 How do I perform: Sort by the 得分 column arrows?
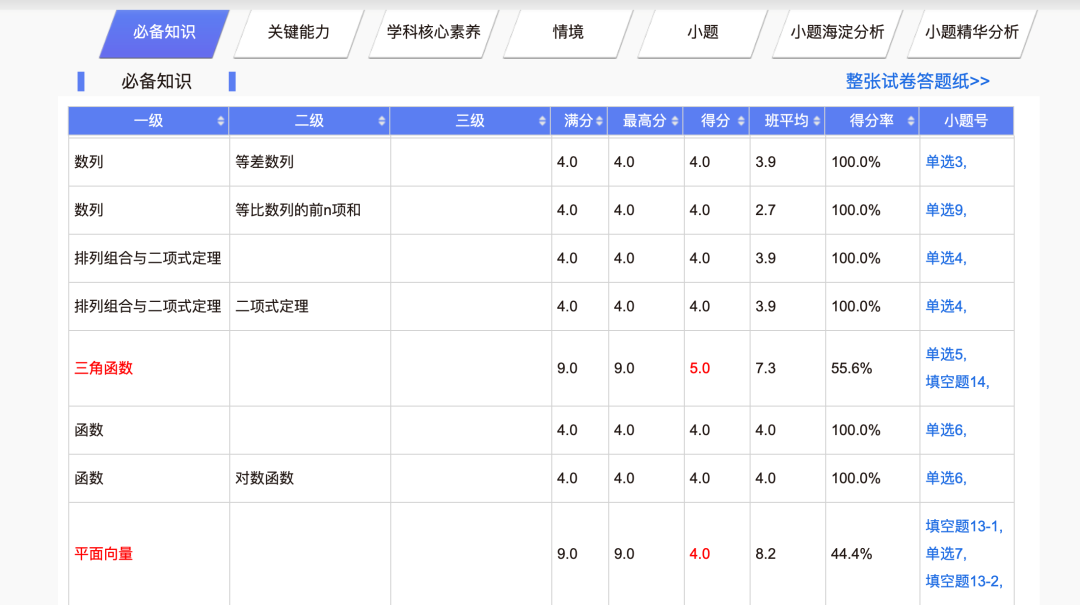(x=741, y=121)
